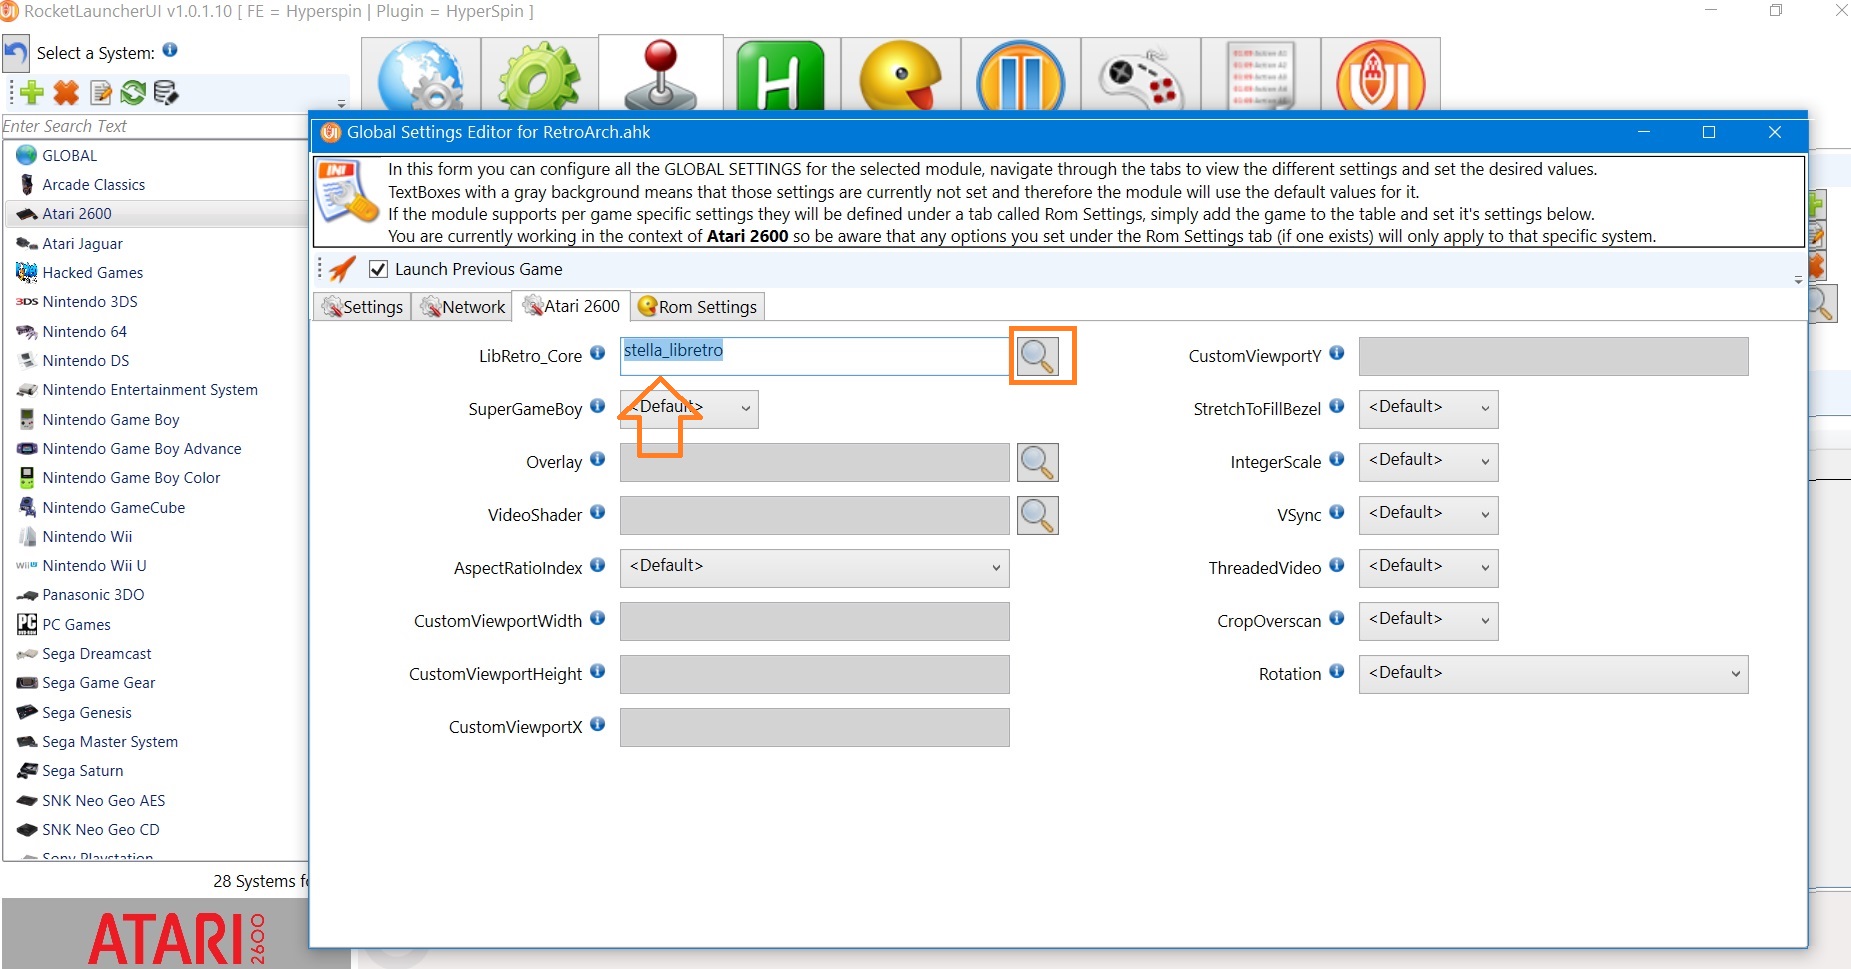Screen dimensions: 1851x969
Task: Open the yellow Pac-Man tab icon
Action: [x=900, y=76]
